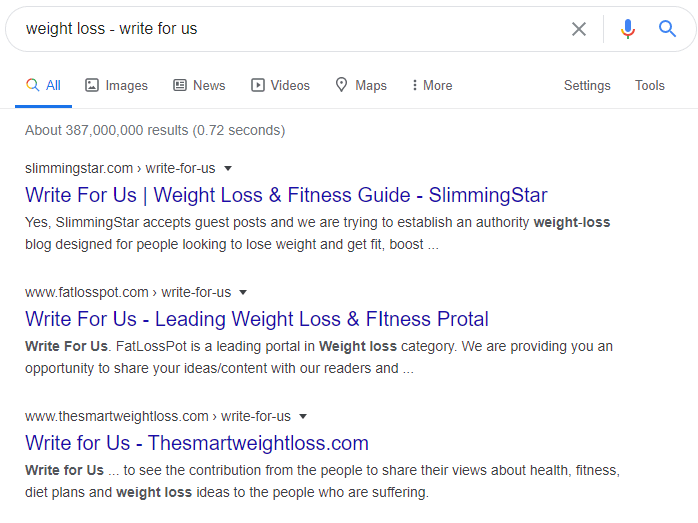Open the SlimmingStar Write For Us result
Screen dimensions: 698x523
pyautogui.click(x=286, y=195)
